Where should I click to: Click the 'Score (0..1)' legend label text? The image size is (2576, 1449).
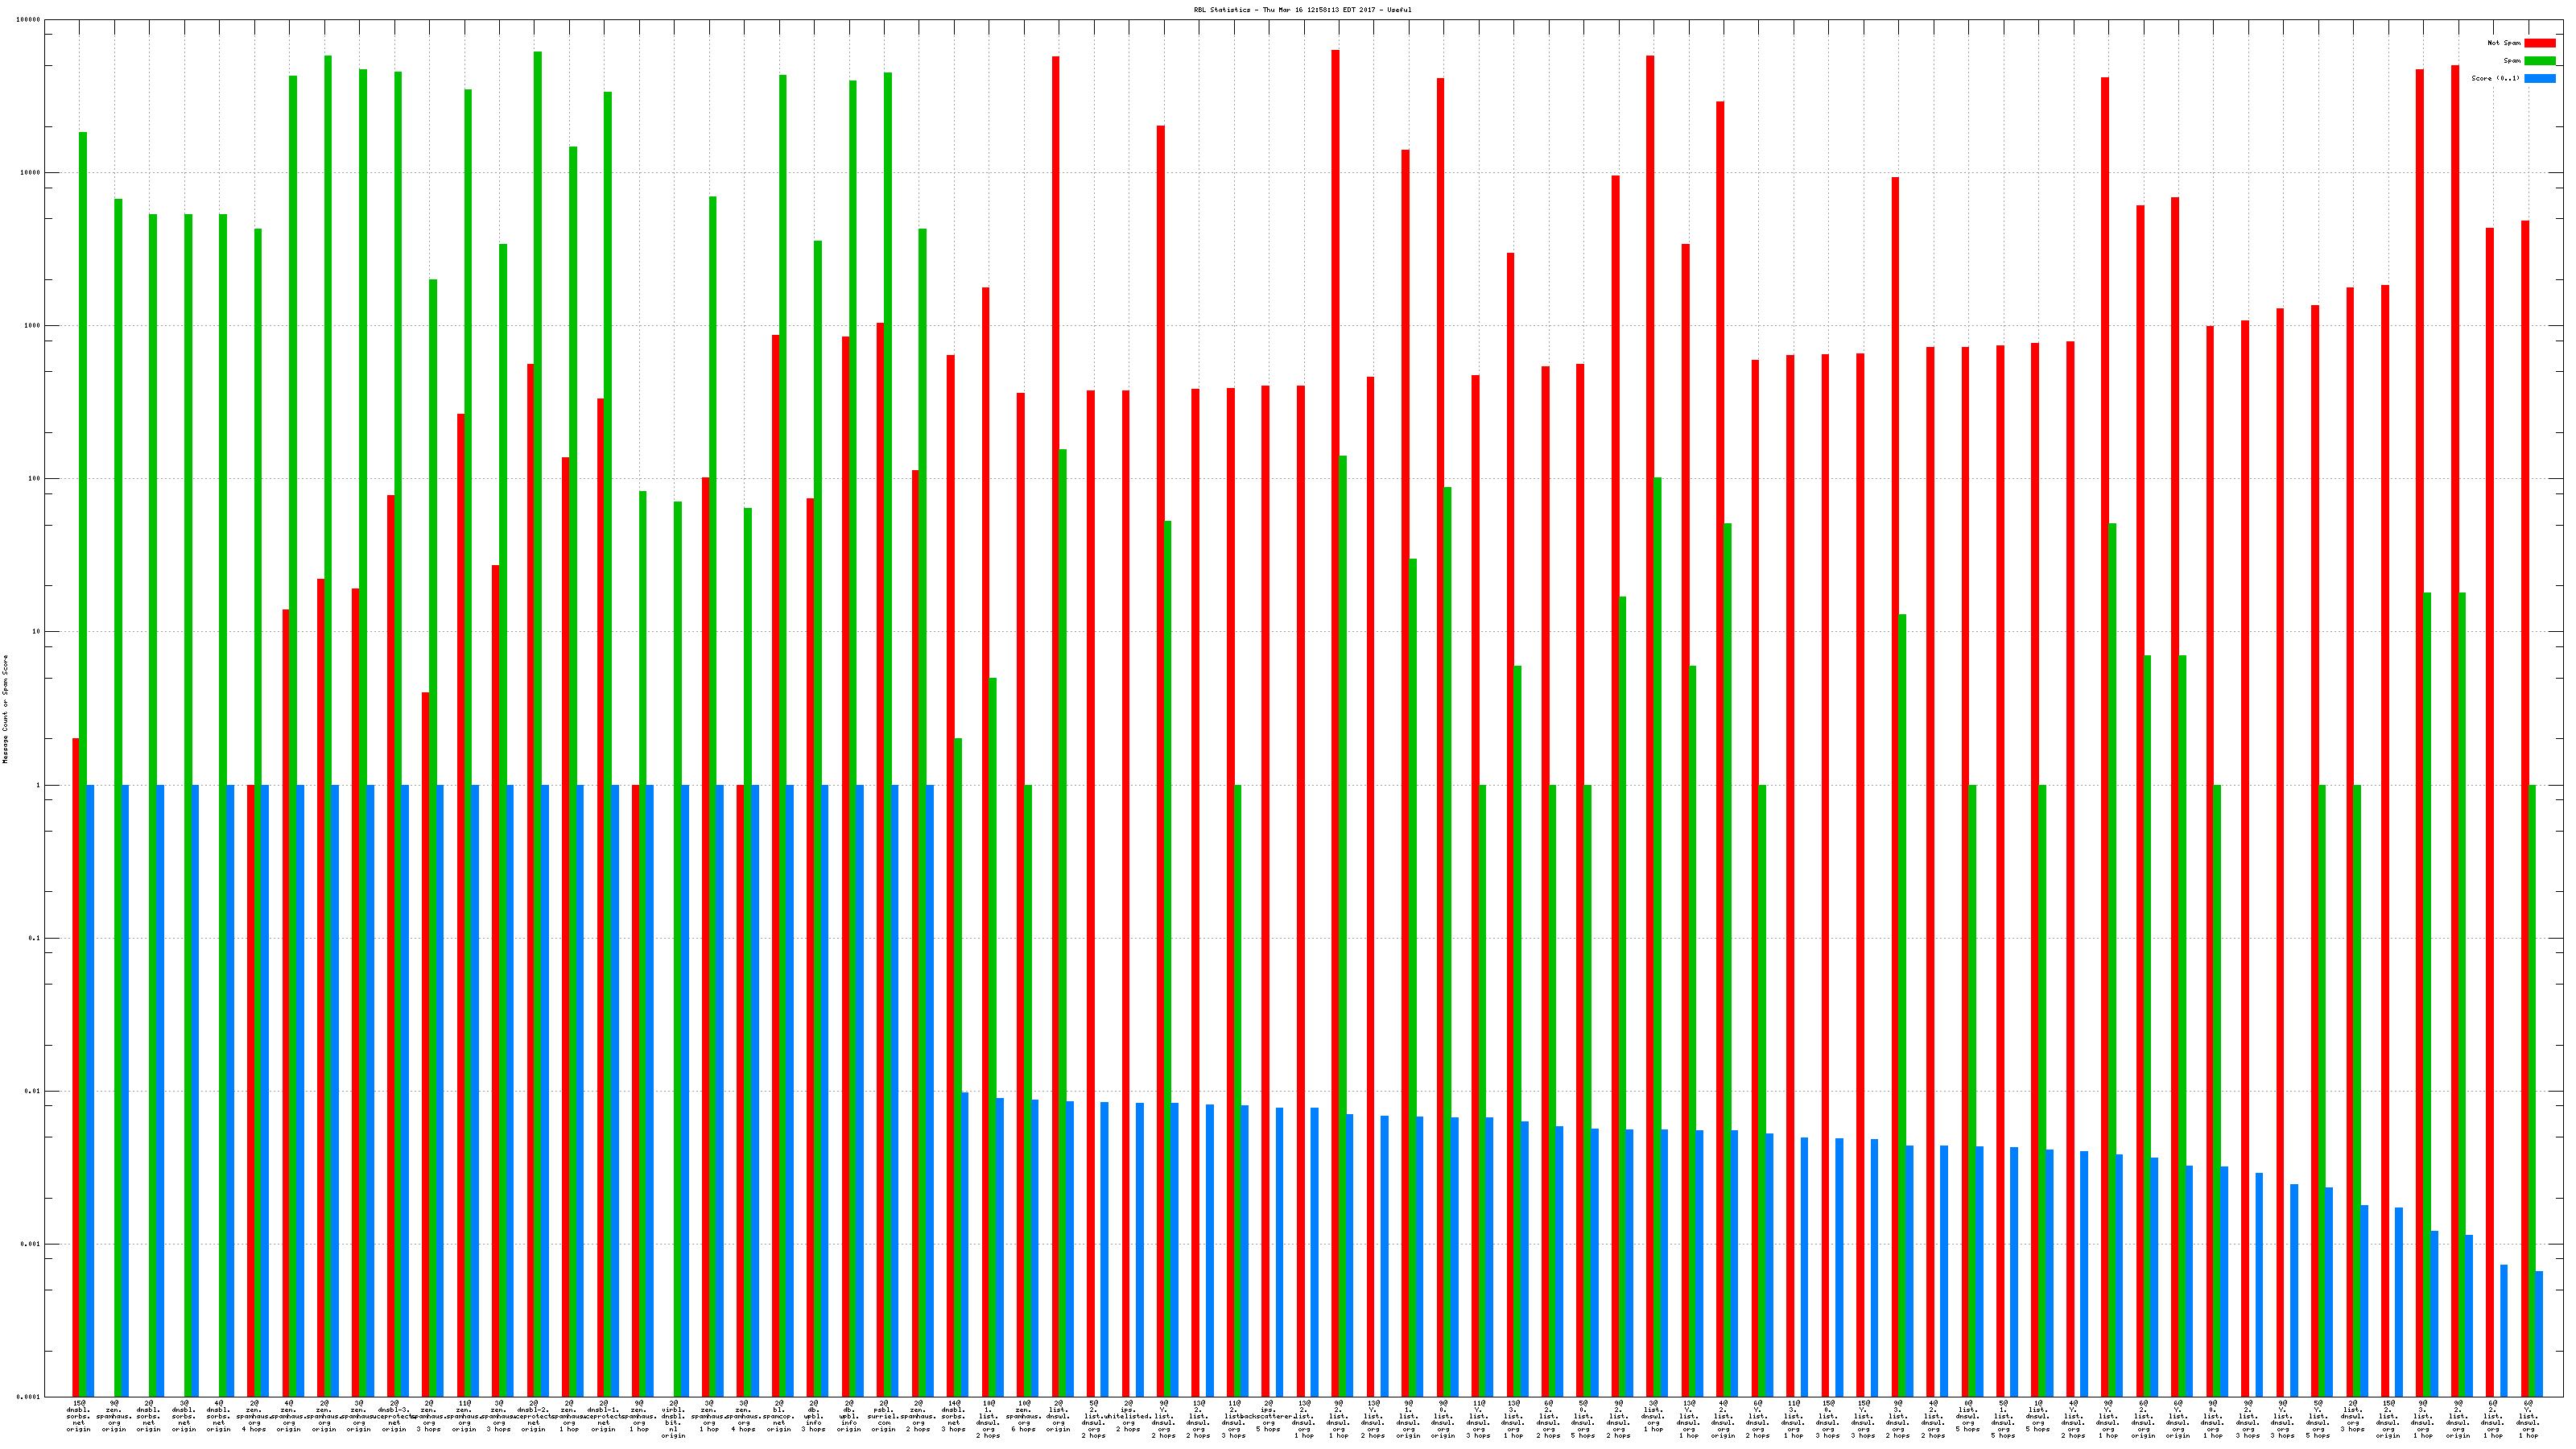click(2495, 78)
